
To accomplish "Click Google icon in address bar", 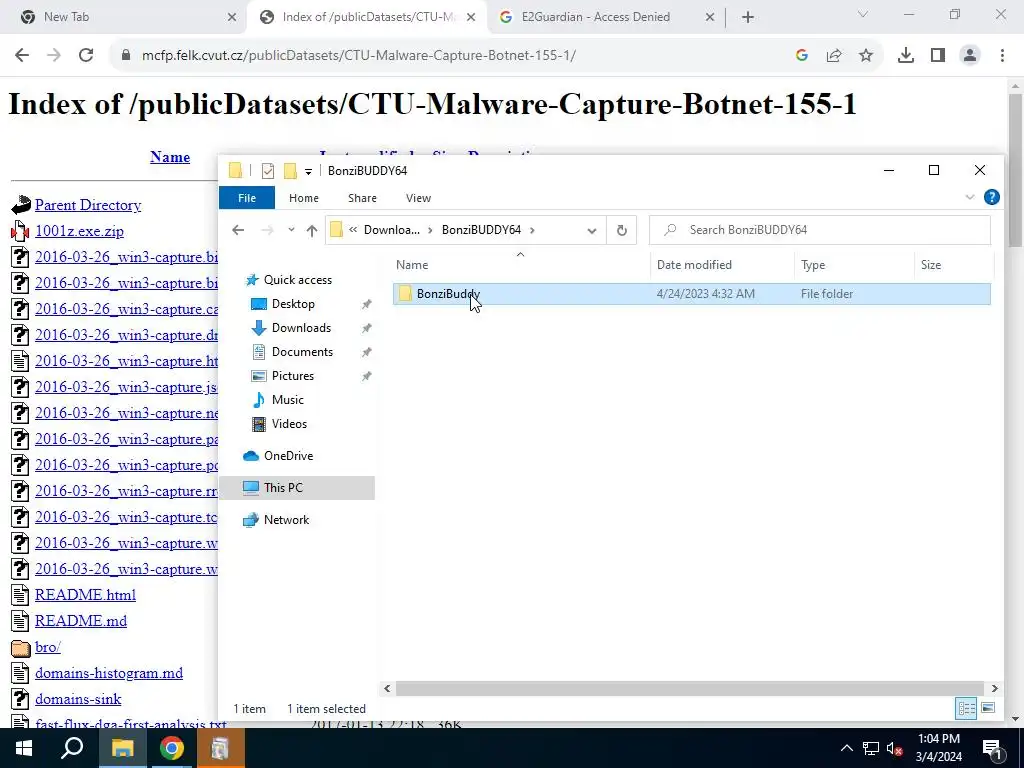I will coord(802,56).
